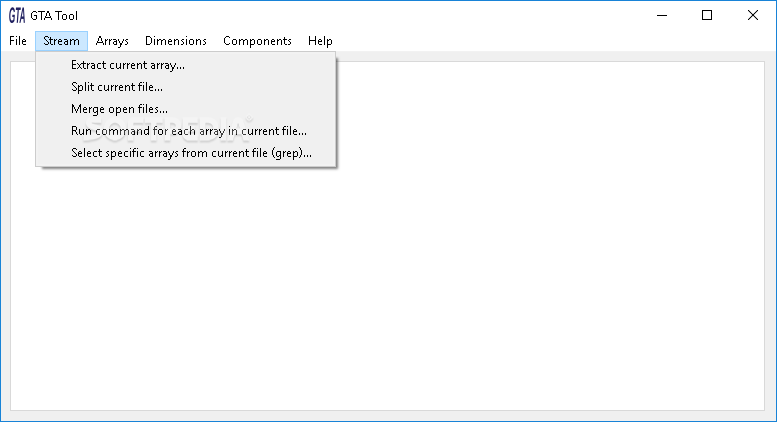Select Merge open files...
Viewport: 777px width, 422px height.
click(186, 109)
